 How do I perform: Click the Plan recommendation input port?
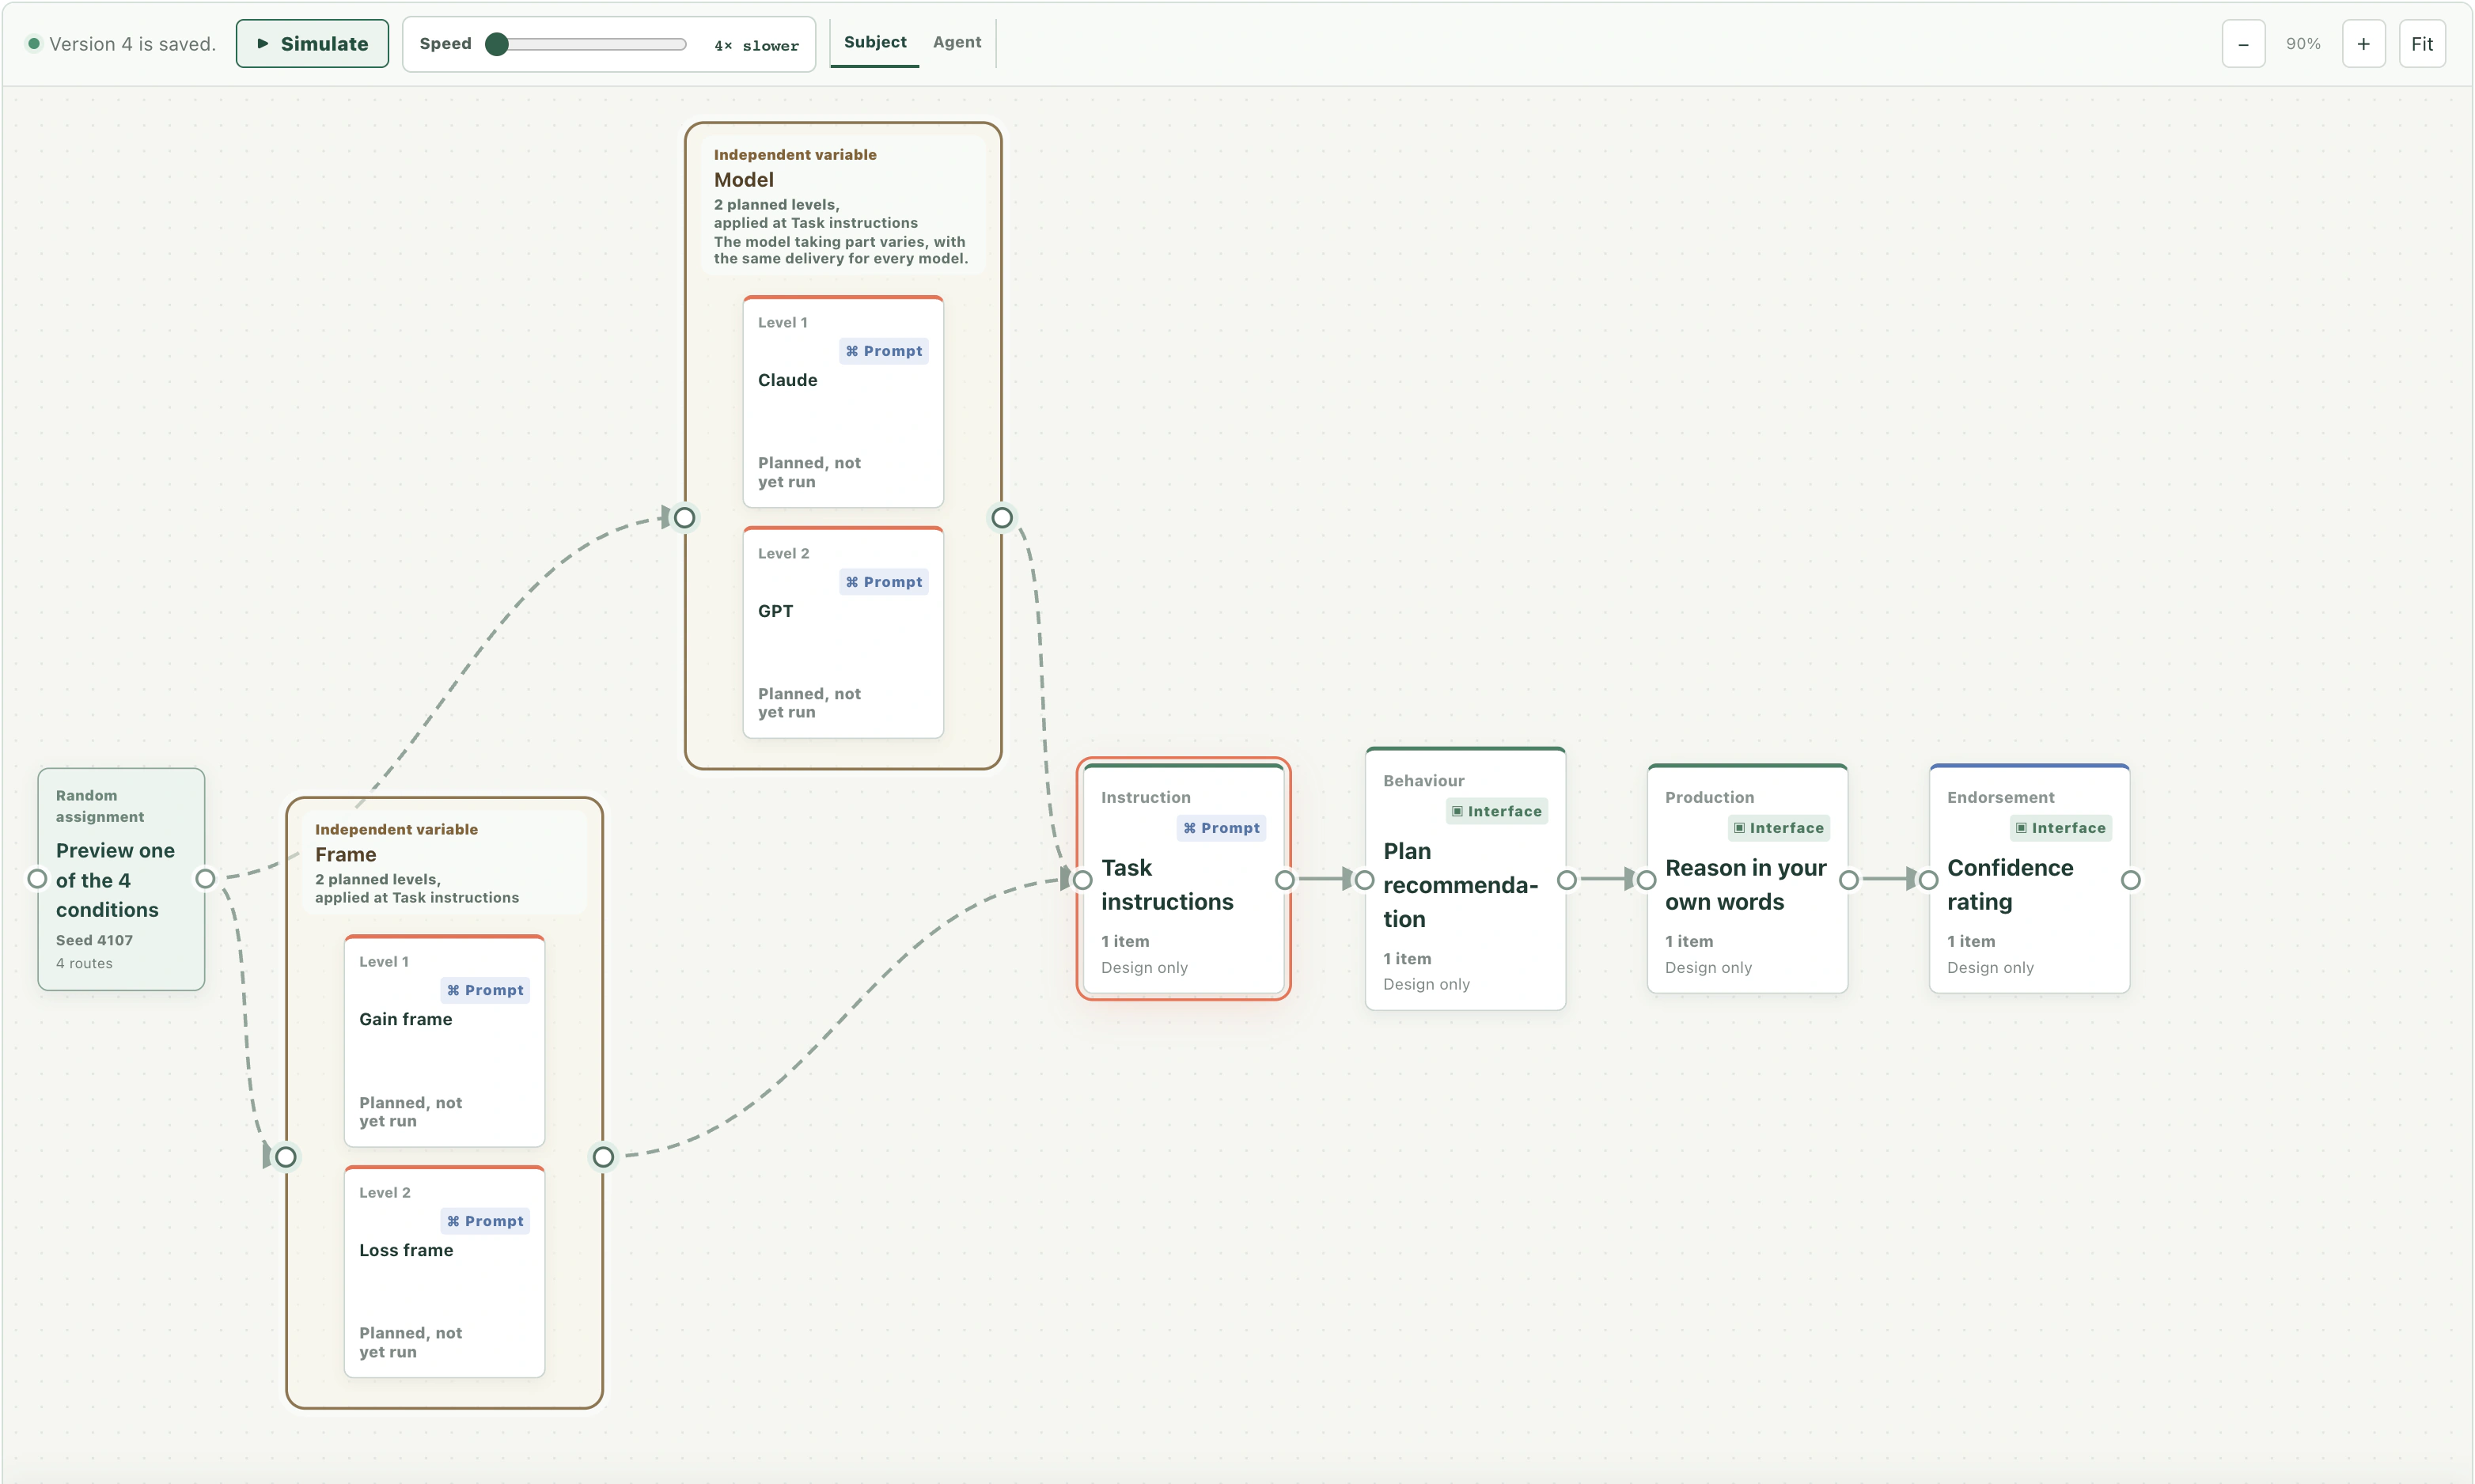[x=1364, y=880]
